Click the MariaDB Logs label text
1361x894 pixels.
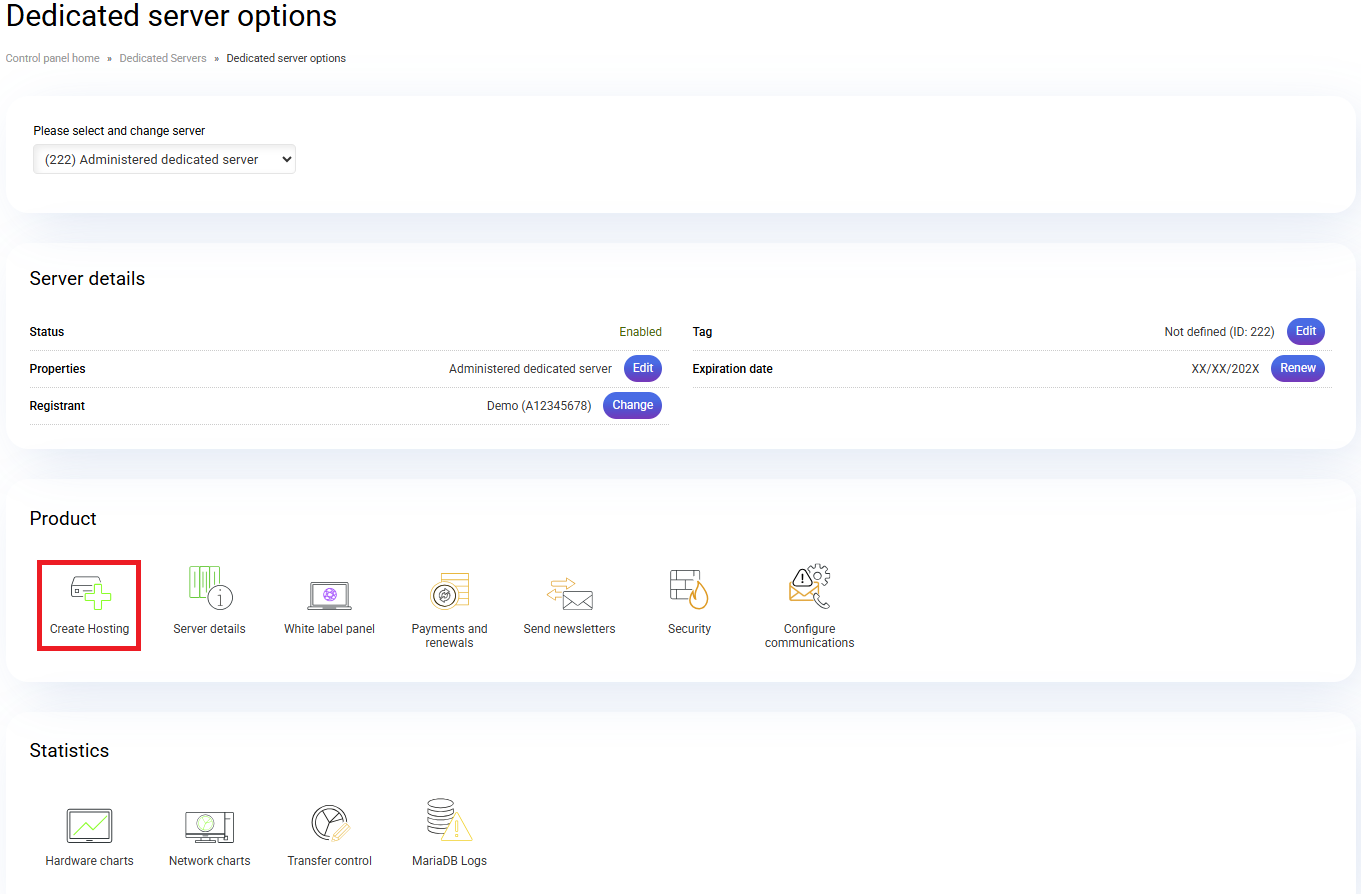coord(449,861)
